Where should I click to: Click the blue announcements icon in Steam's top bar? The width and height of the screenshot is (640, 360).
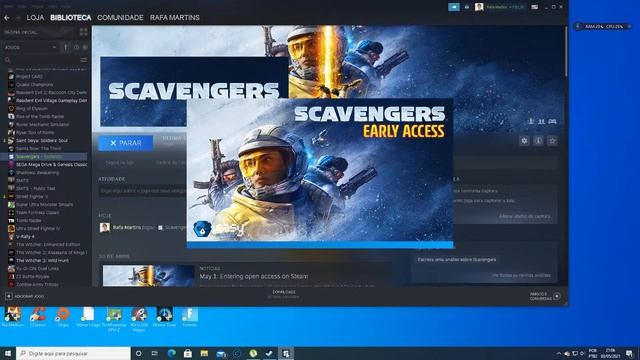(453, 7)
